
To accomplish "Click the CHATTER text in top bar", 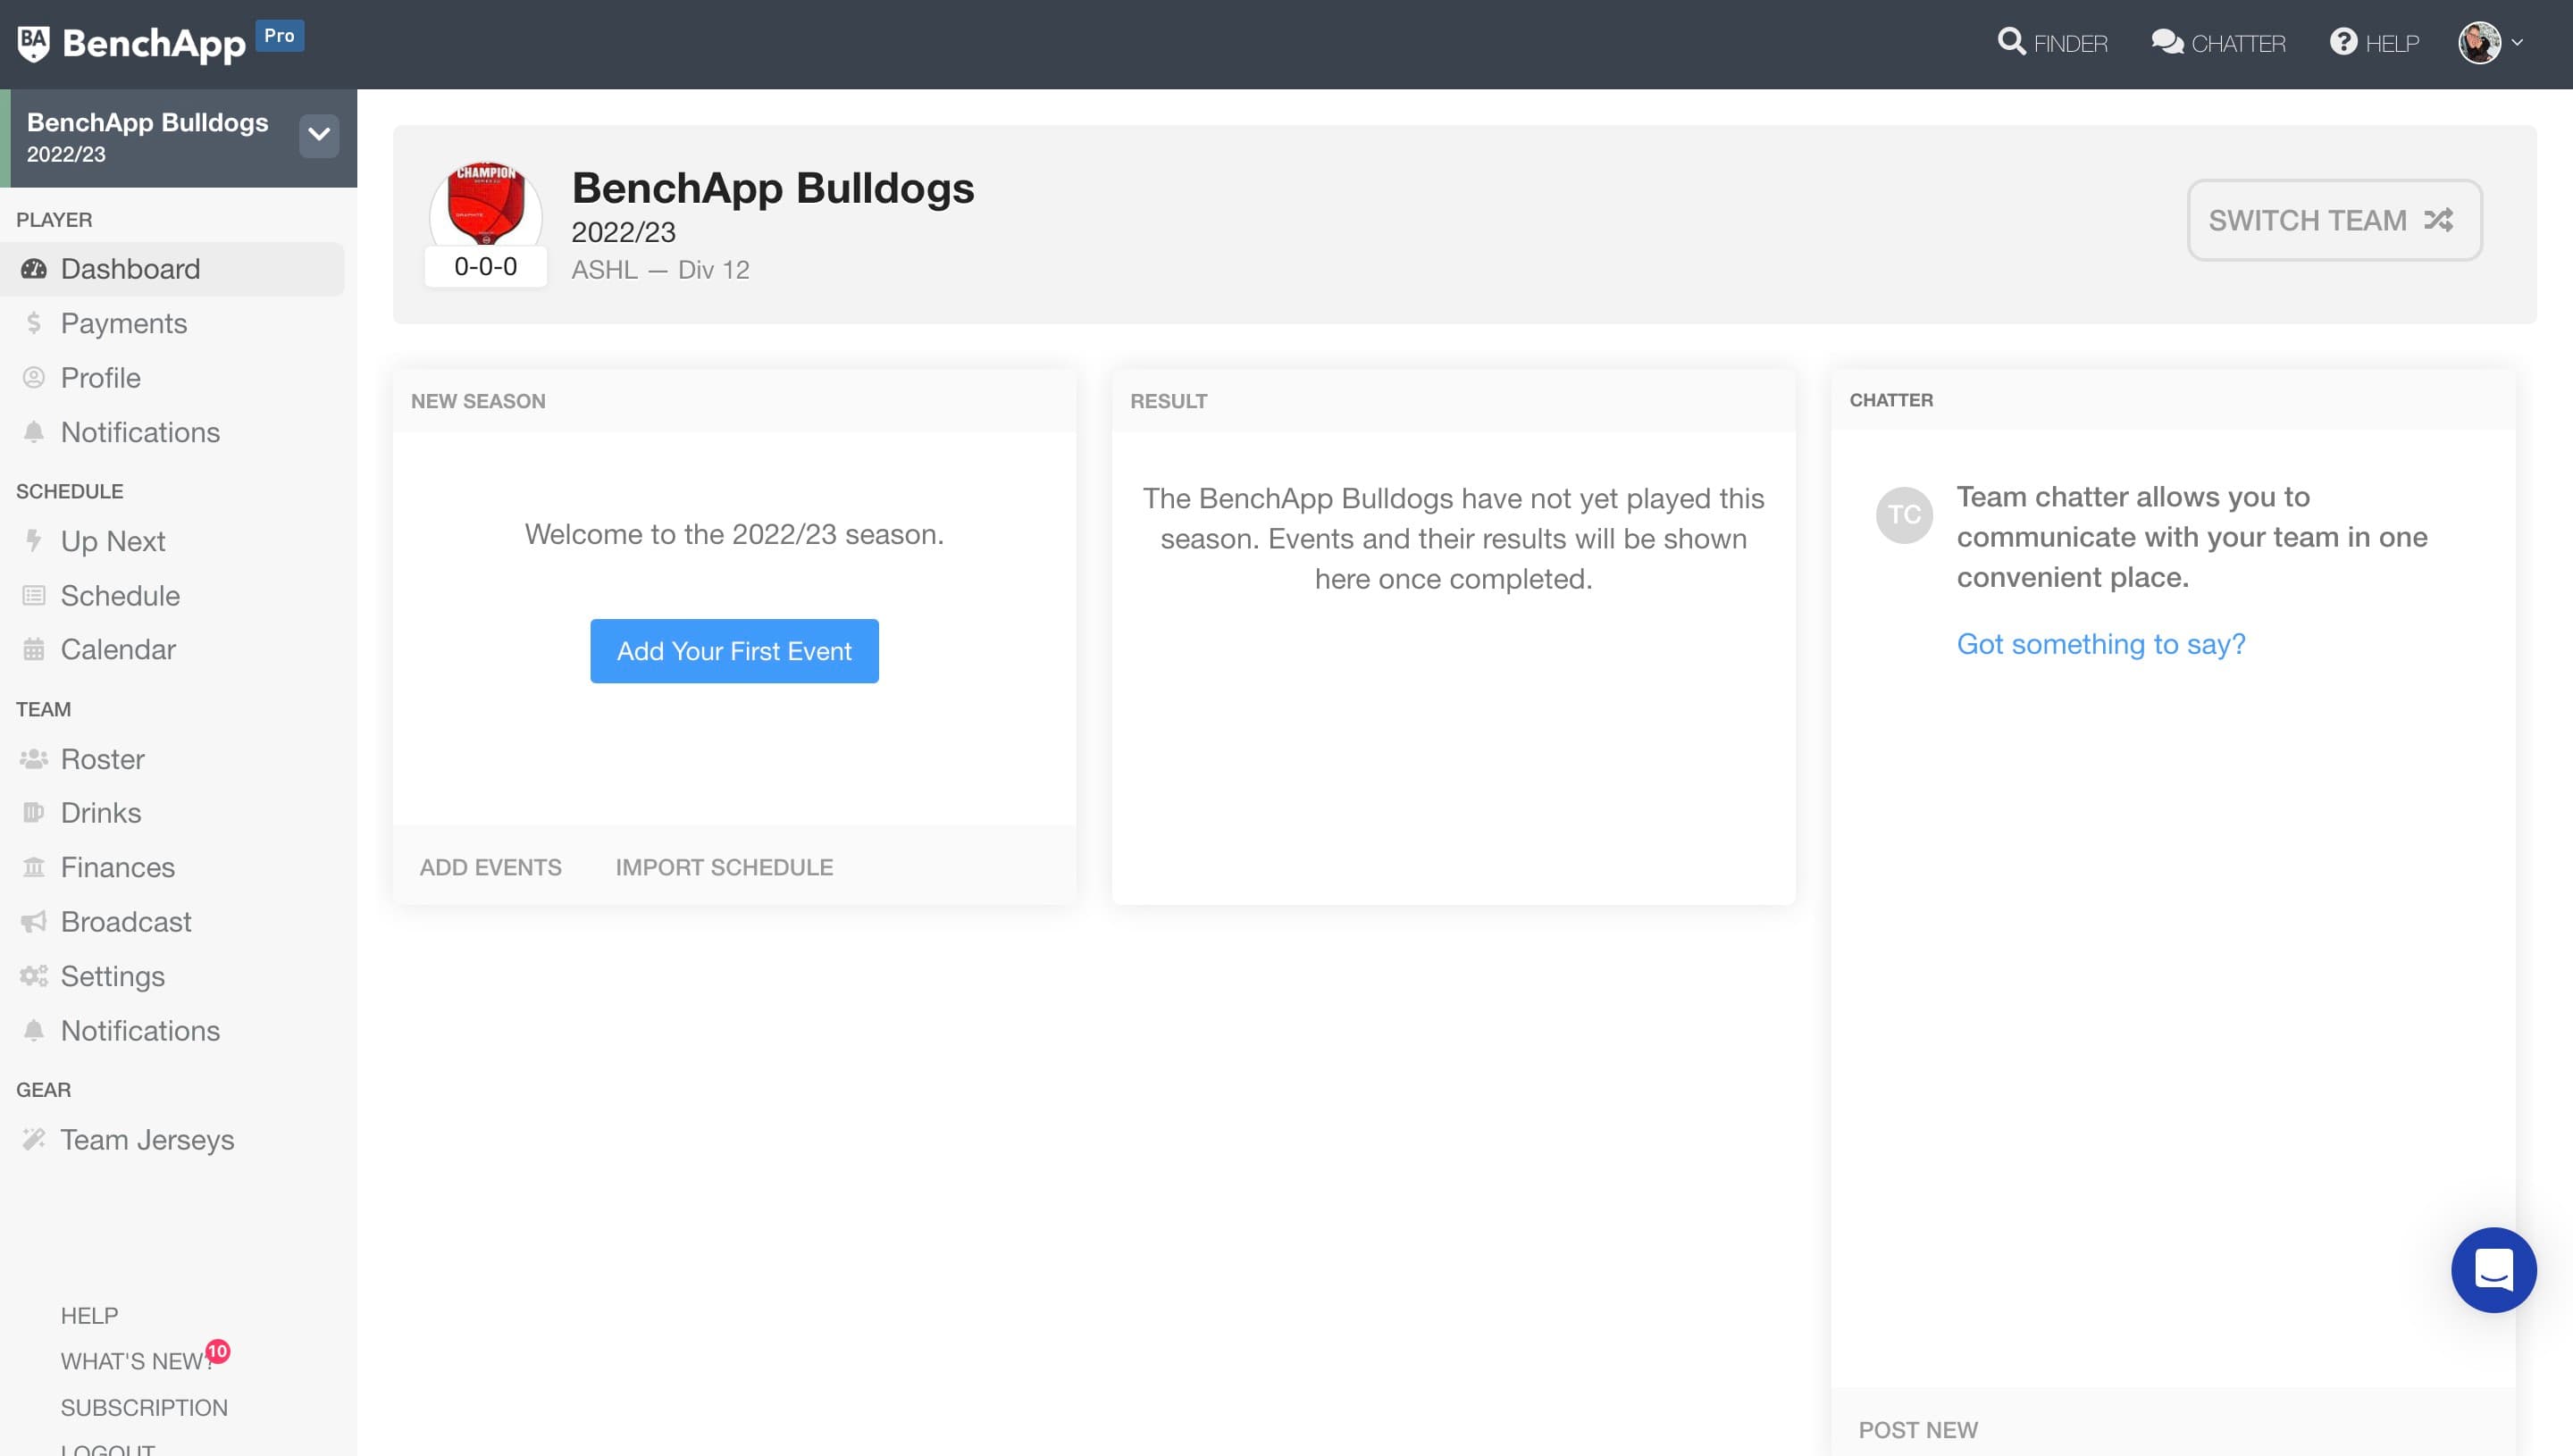I will point(2238,44).
